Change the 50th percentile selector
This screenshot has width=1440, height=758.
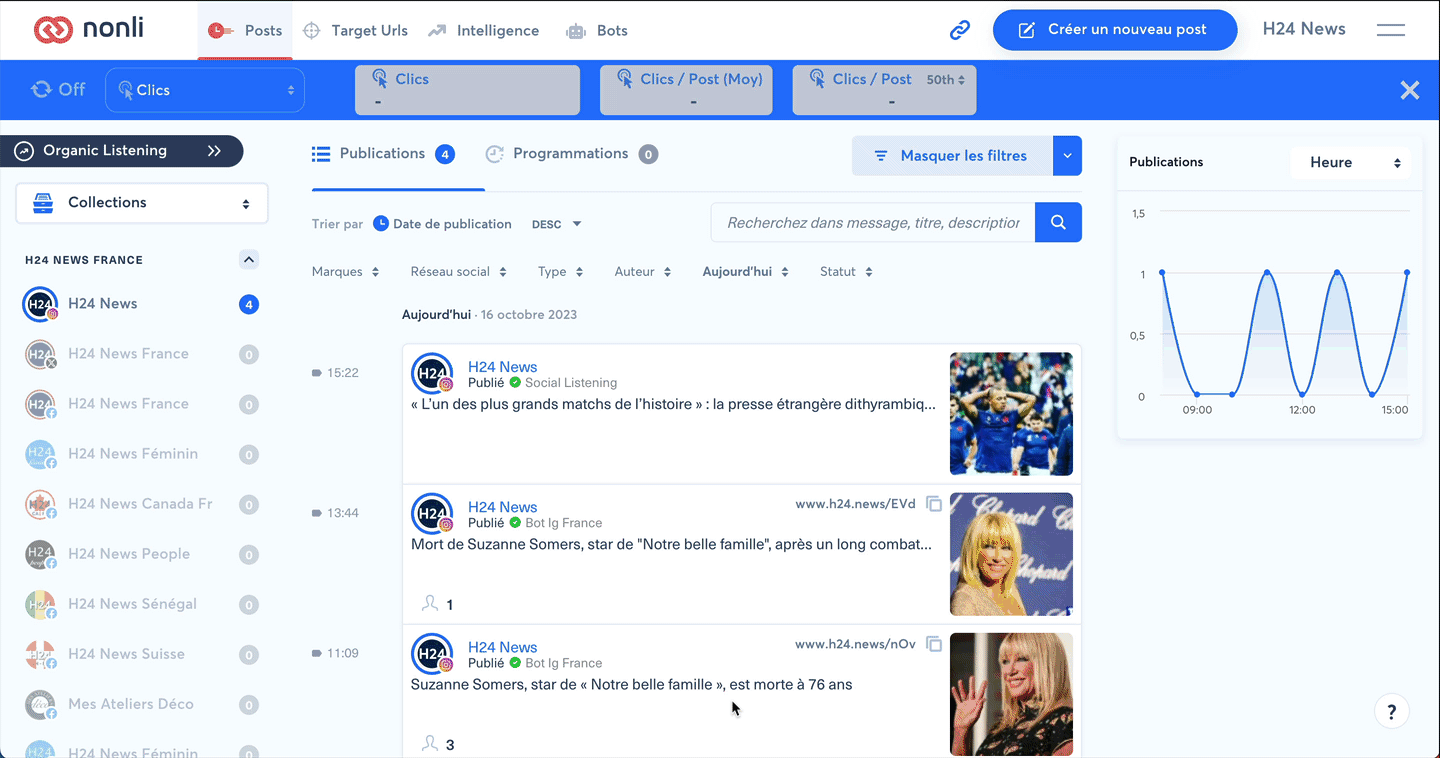[x=945, y=79]
